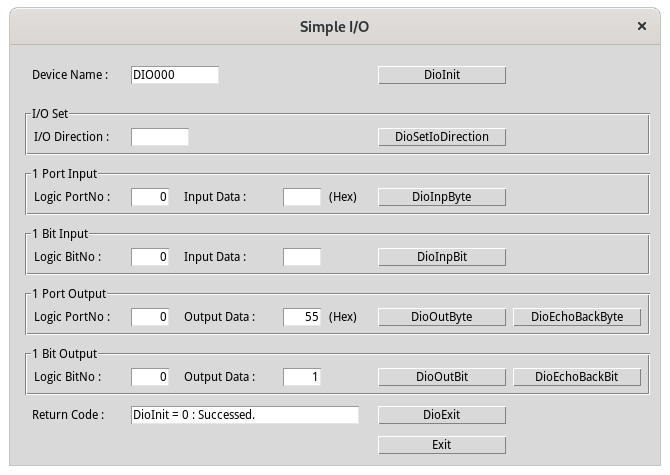670x475 pixels.
Task: Select the Output Data field containing 55
Action: coord(301,317)
